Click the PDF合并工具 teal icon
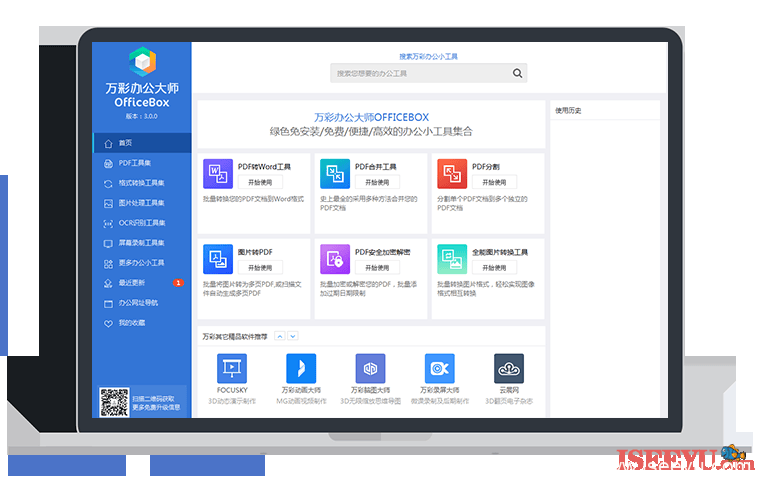This screenshot has width=761, height=481. (x=335, y=174)
